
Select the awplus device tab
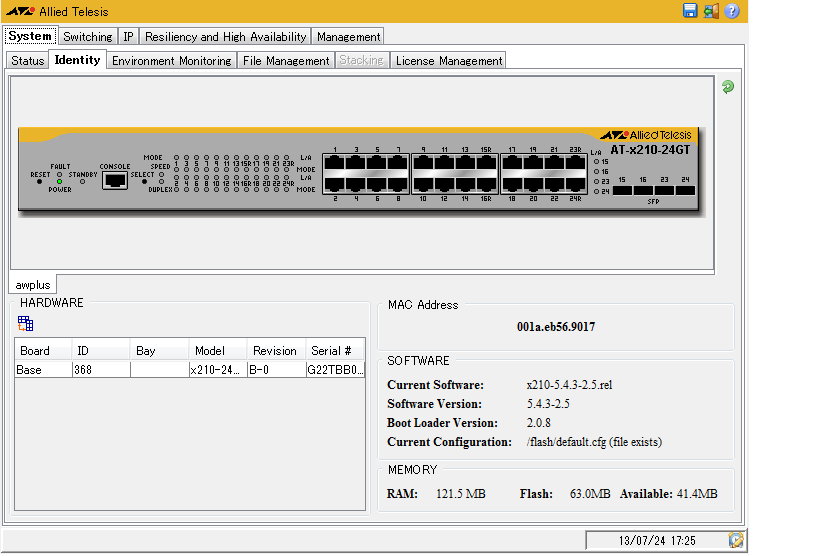[x=33, y=285]
